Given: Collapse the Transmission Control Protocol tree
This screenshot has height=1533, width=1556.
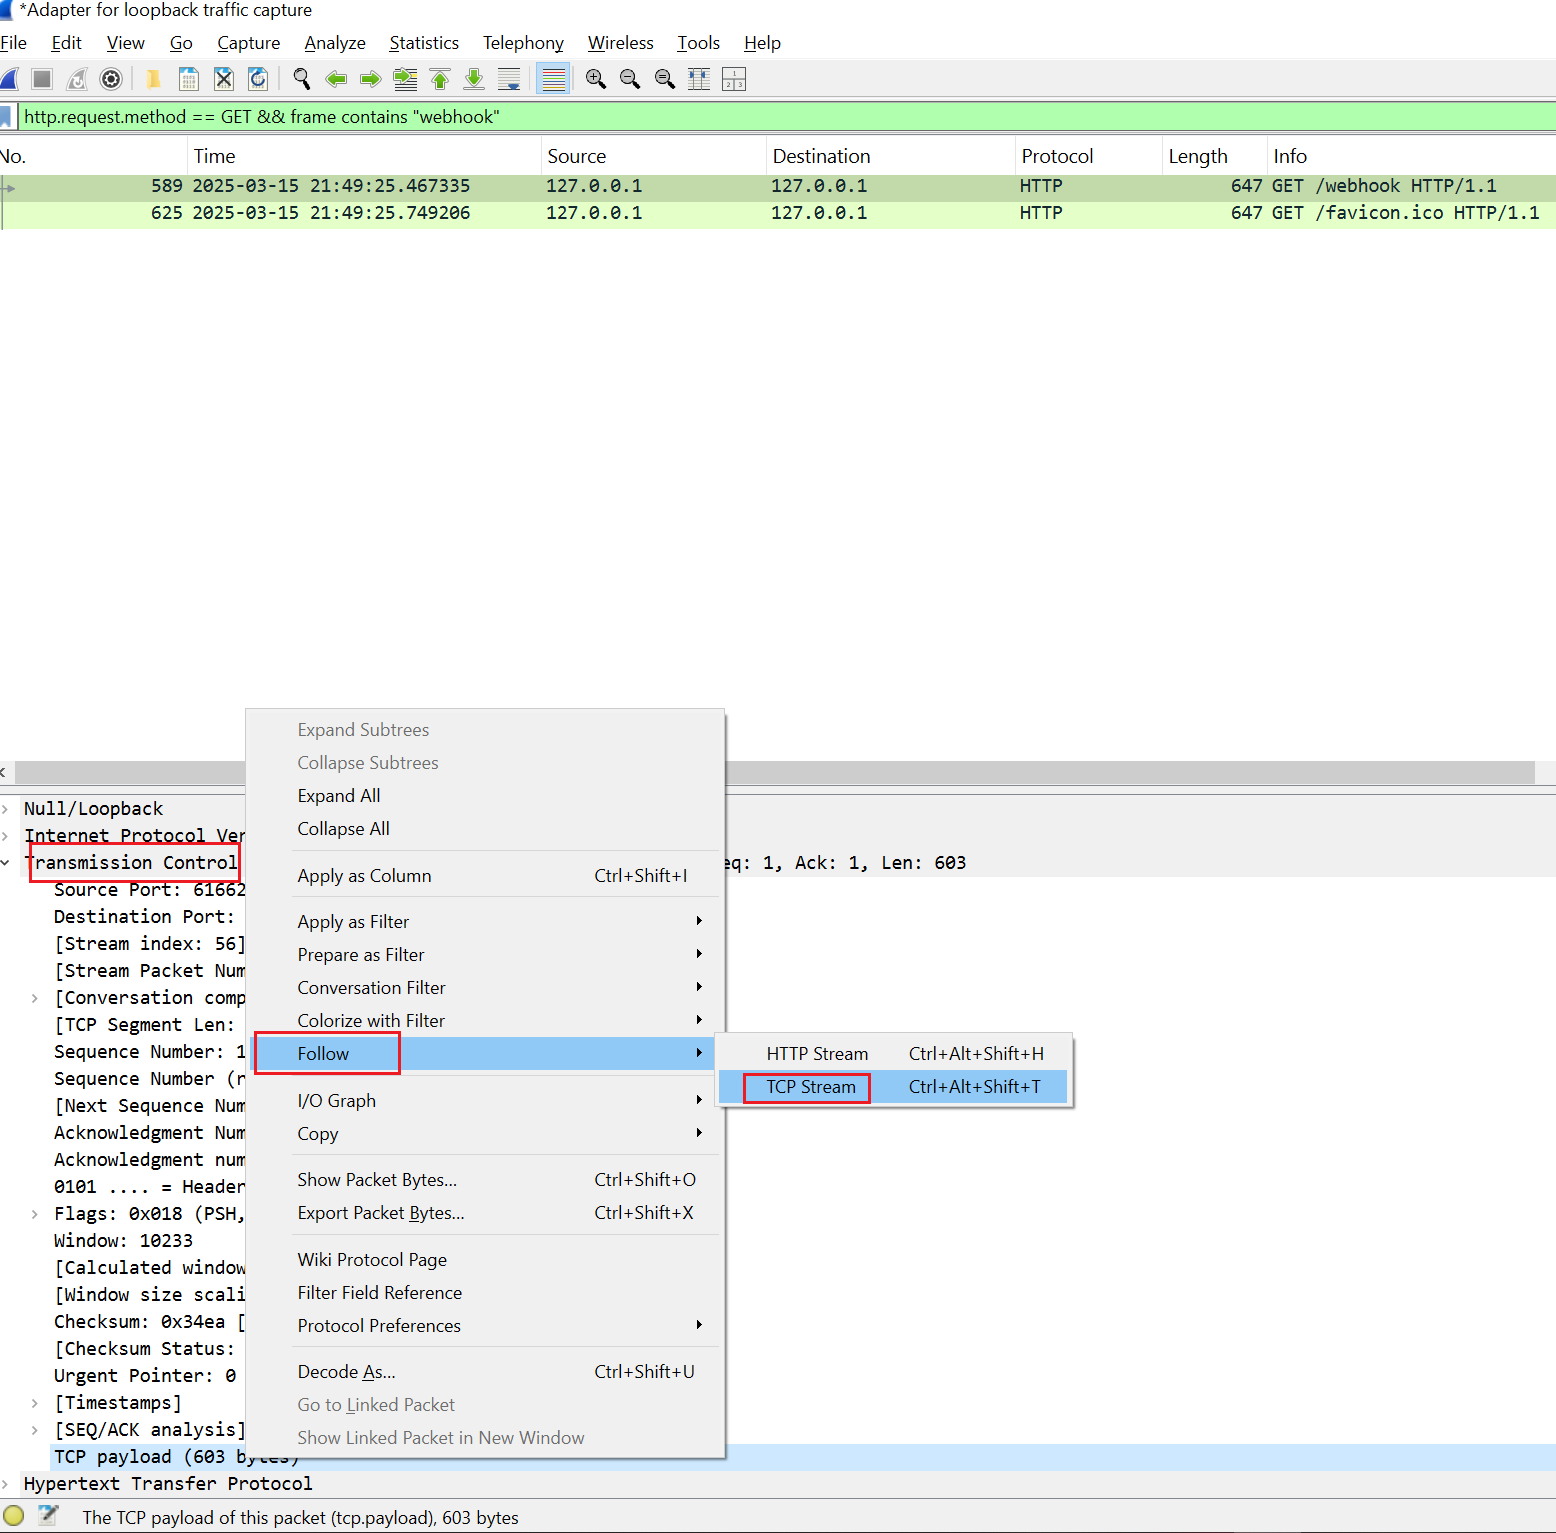Looking at the screenshot, I should point(6,863).
